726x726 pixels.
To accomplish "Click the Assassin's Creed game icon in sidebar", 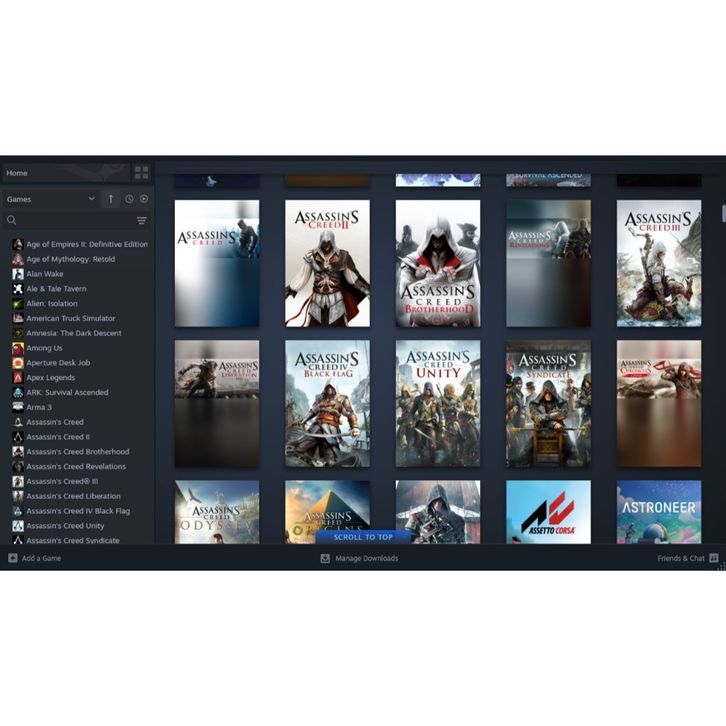I will (18, 422).
